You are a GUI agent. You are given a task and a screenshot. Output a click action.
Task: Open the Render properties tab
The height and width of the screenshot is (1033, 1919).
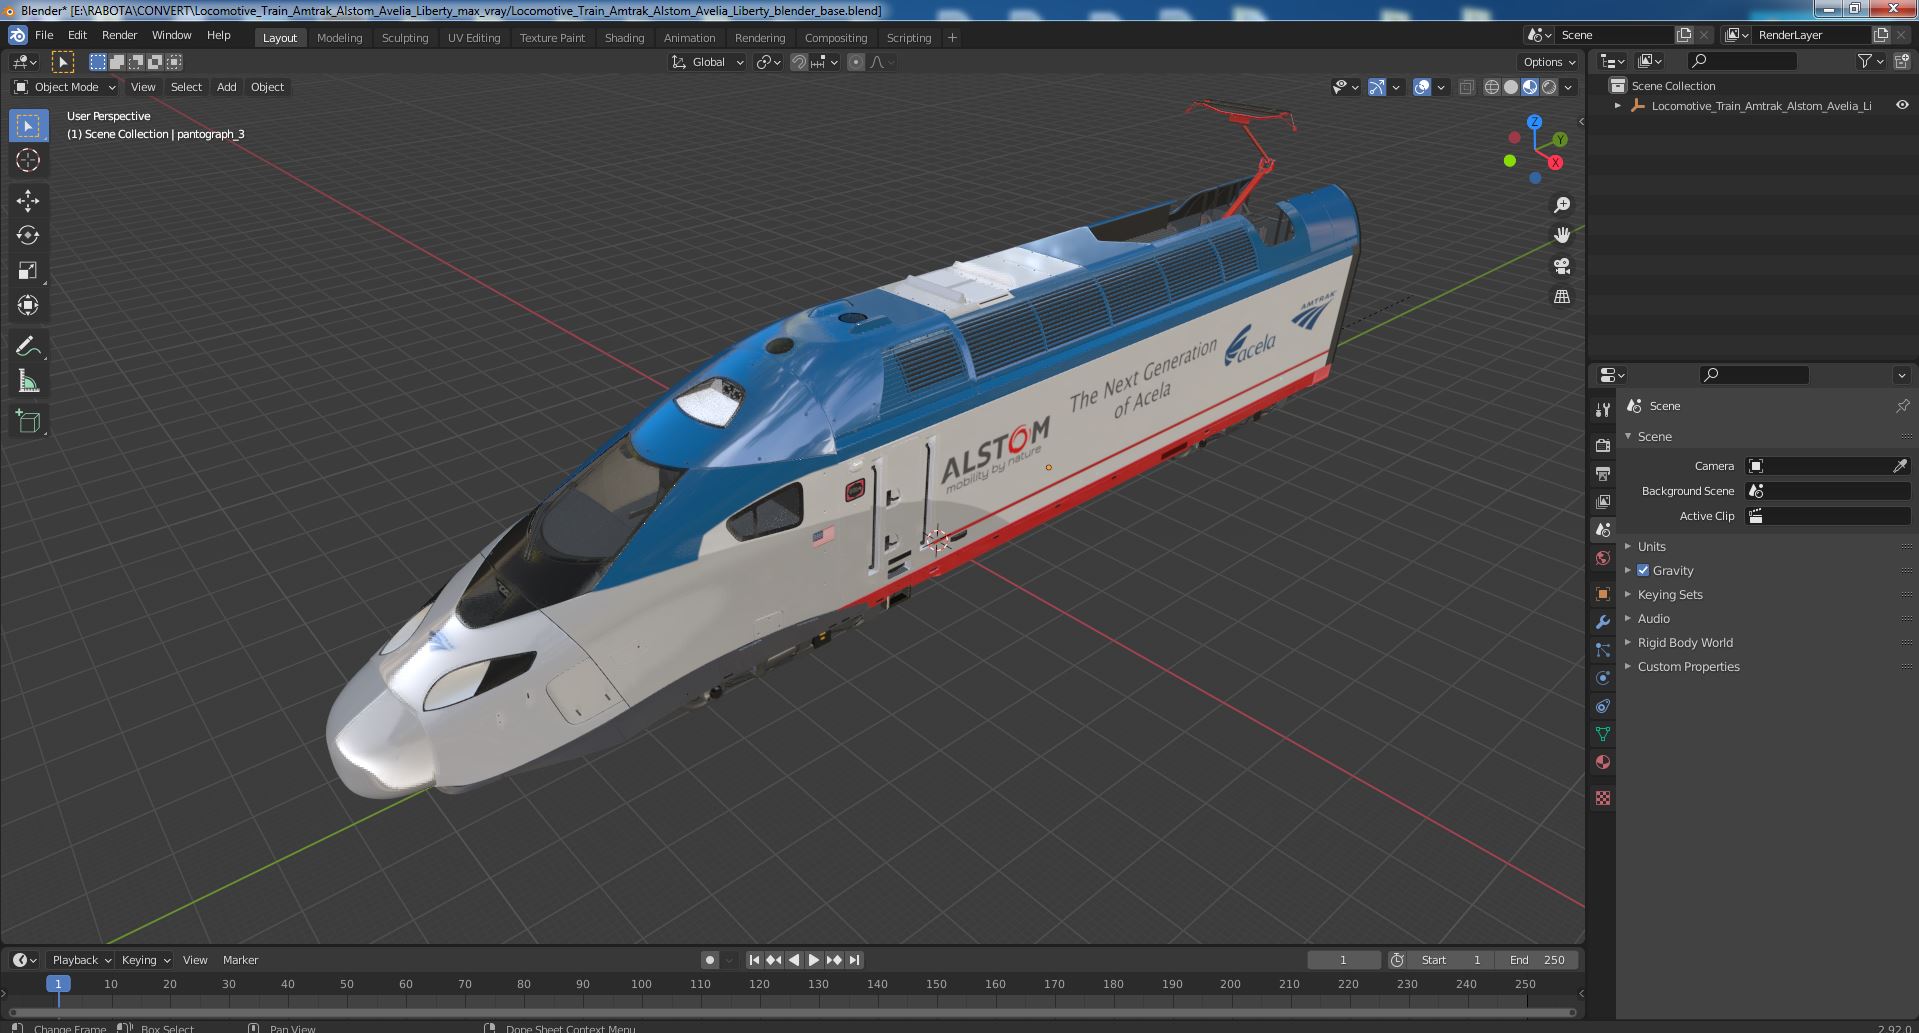1603,445
